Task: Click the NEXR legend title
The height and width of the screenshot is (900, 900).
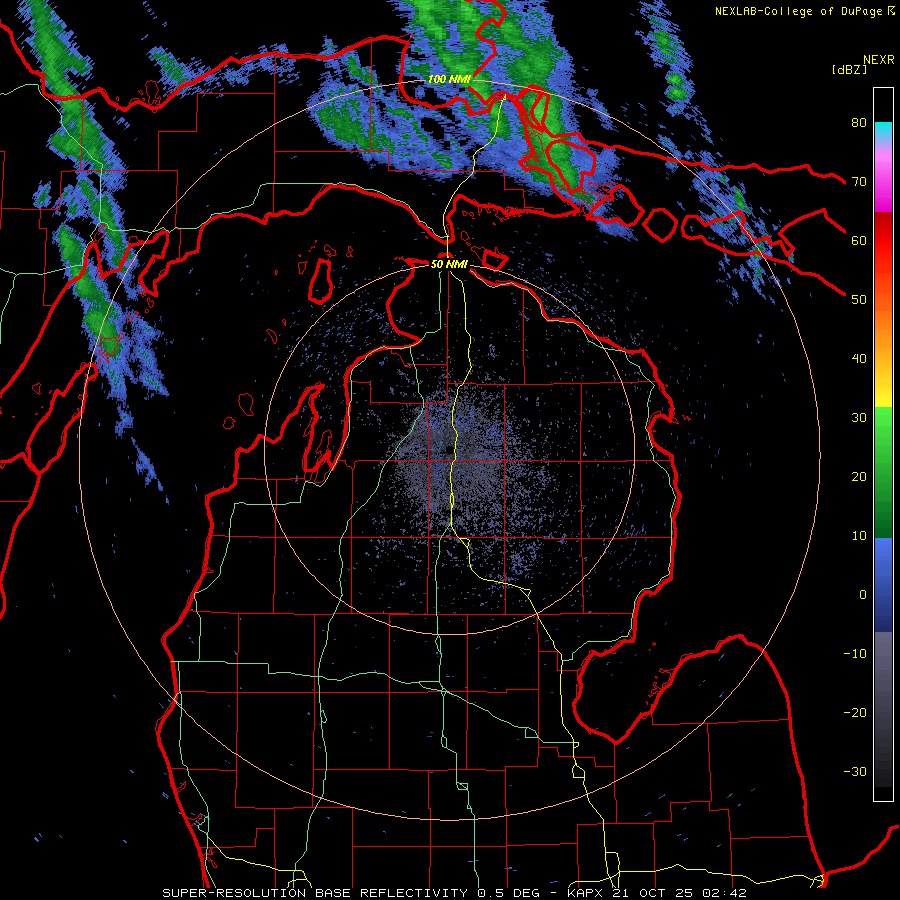Action: click(878, 60)
